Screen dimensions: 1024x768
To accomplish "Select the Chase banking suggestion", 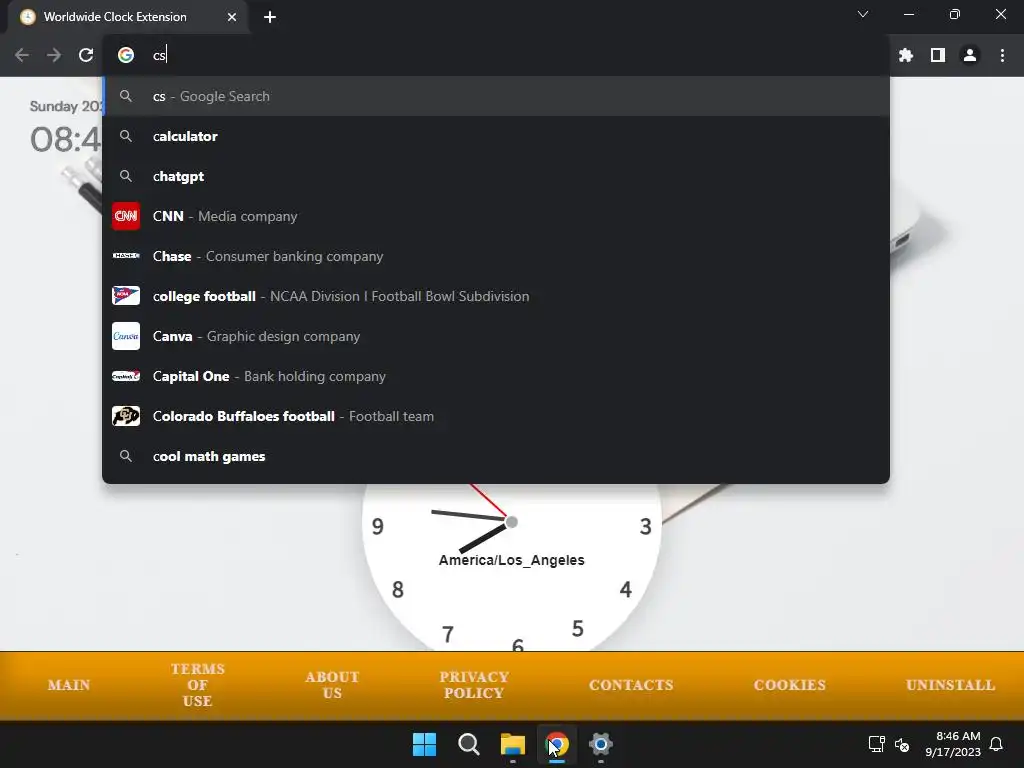I will [496, 256].
